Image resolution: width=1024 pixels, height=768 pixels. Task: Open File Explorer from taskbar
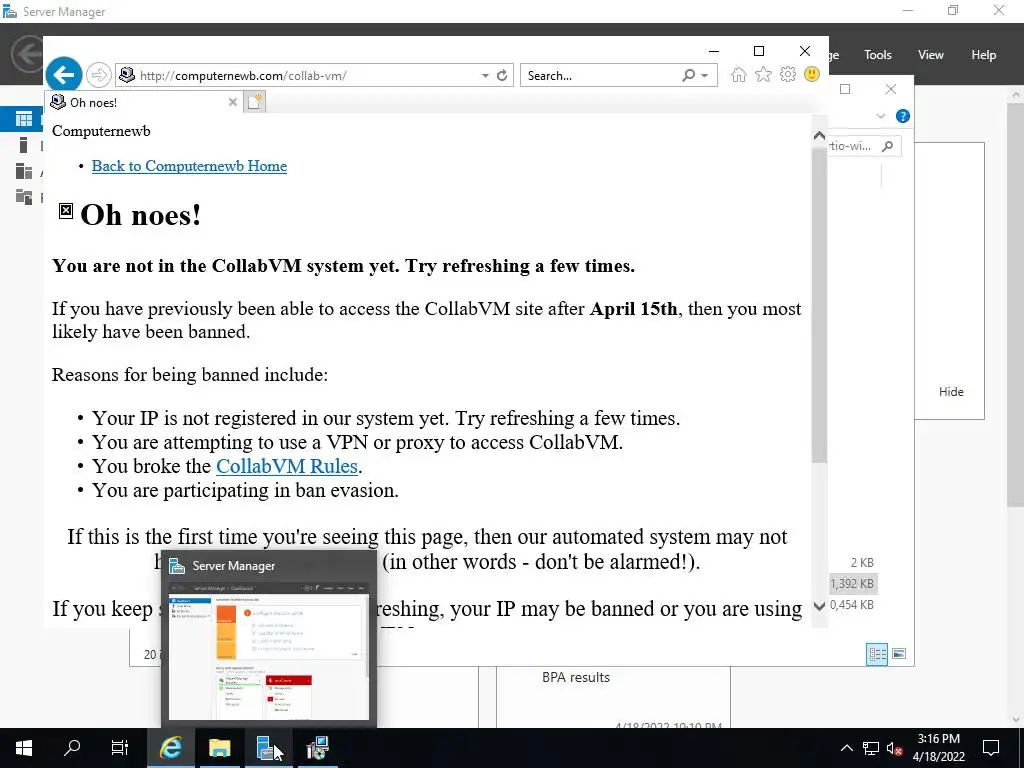219,748
